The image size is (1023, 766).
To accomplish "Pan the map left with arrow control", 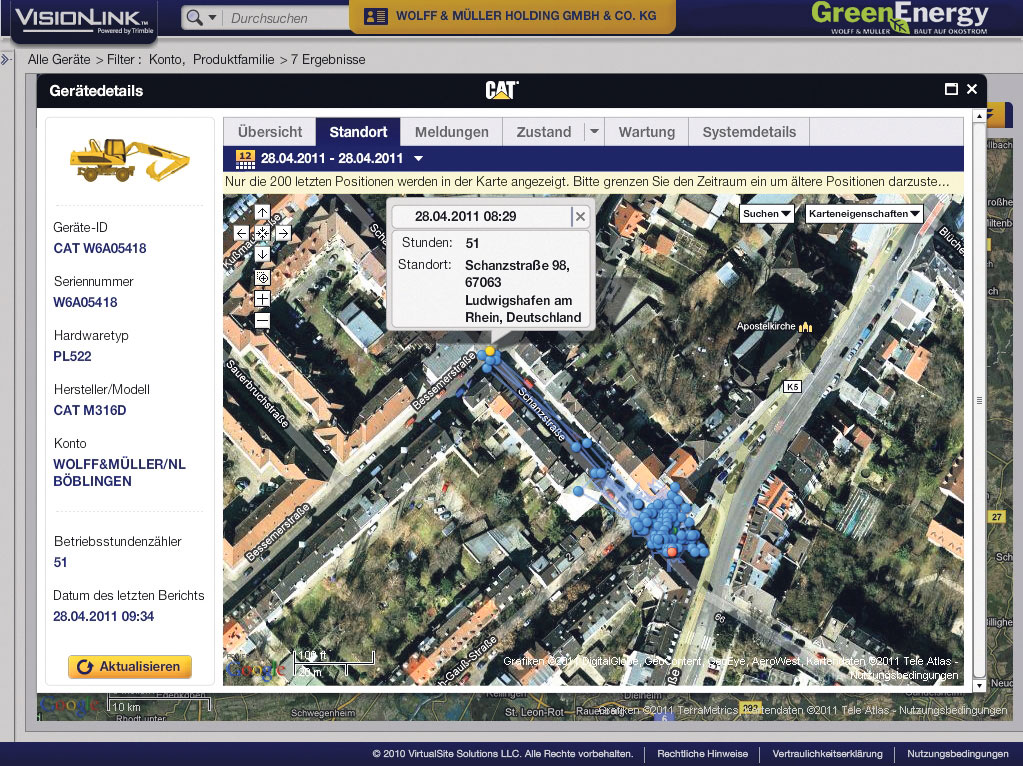I will 241,234.
